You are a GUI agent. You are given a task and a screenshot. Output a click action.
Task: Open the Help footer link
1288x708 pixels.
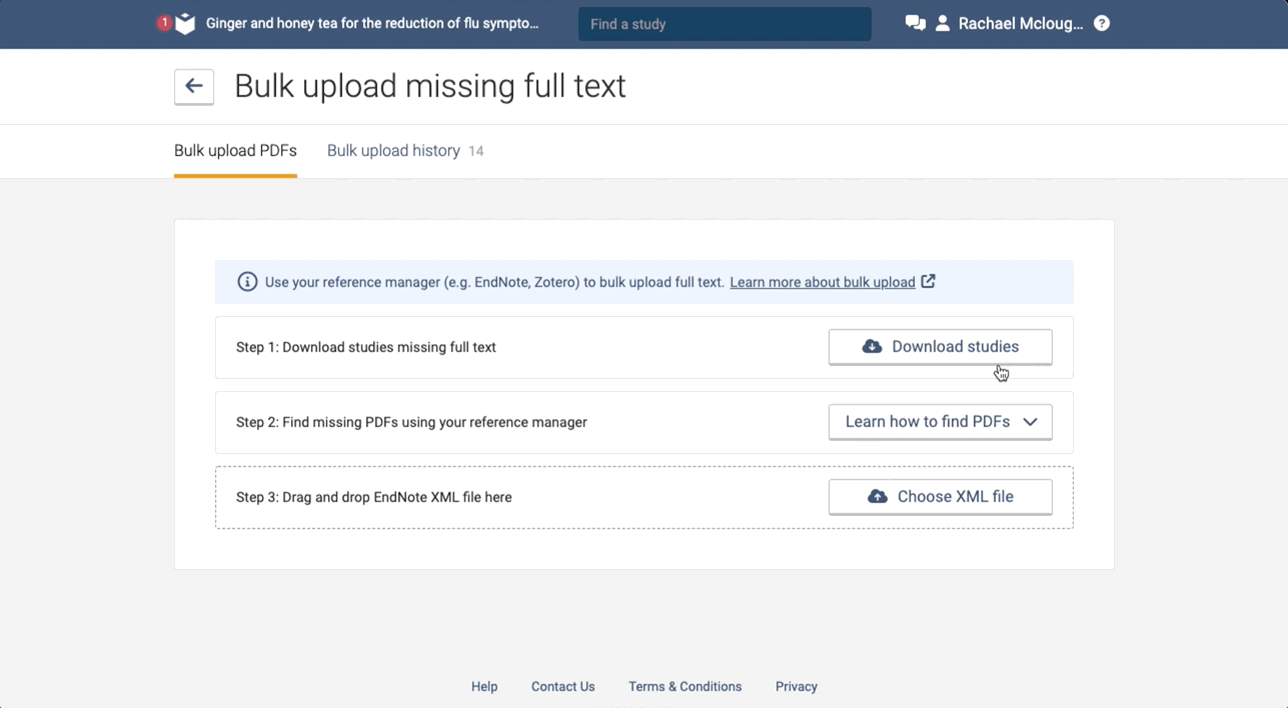484,686
